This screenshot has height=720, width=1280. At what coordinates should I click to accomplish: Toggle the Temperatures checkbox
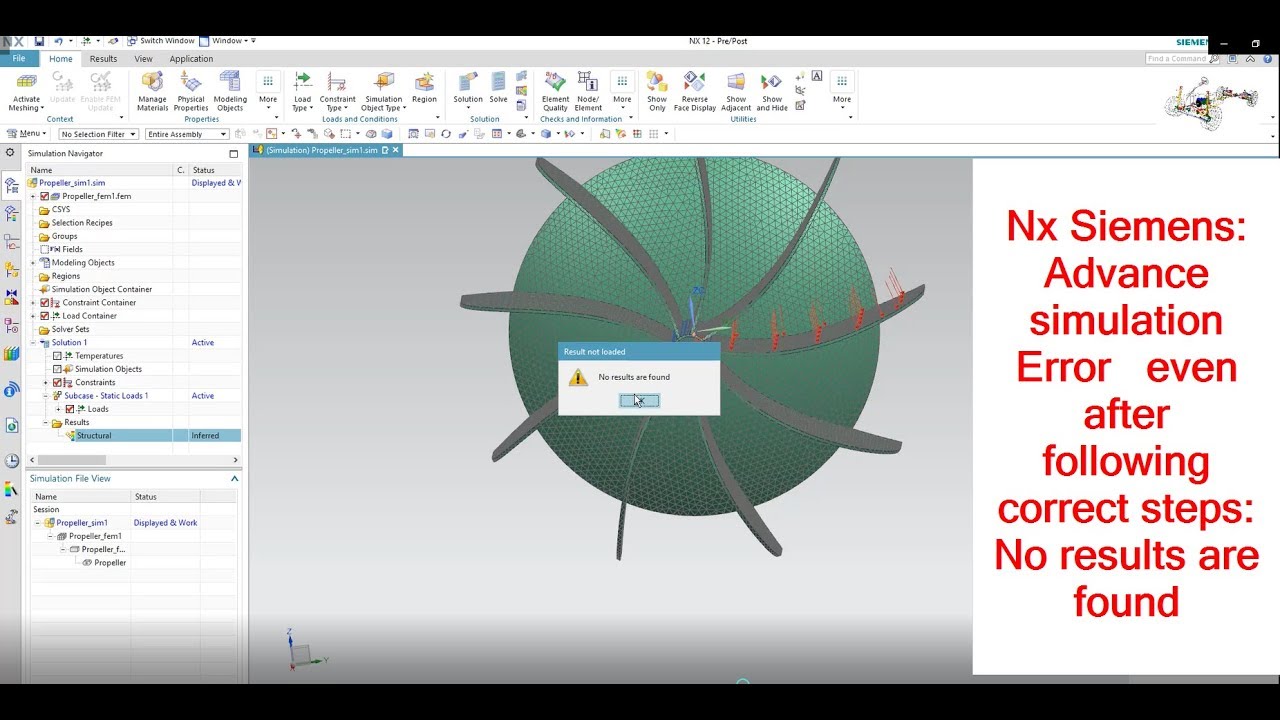58,356
